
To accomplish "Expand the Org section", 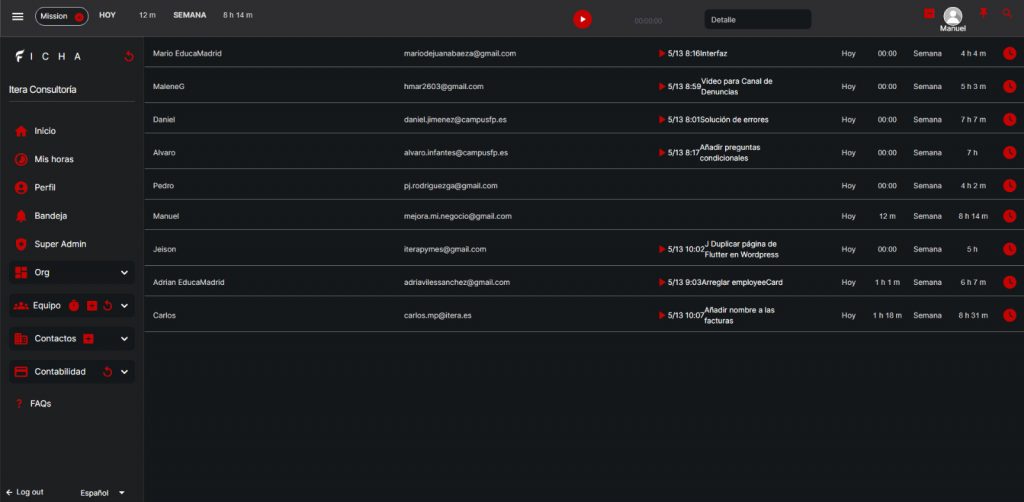I will [x=124, y=273].
